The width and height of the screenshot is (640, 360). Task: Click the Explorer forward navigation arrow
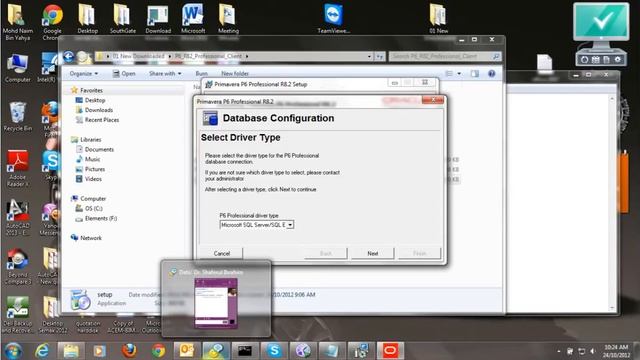coord(83,56)
